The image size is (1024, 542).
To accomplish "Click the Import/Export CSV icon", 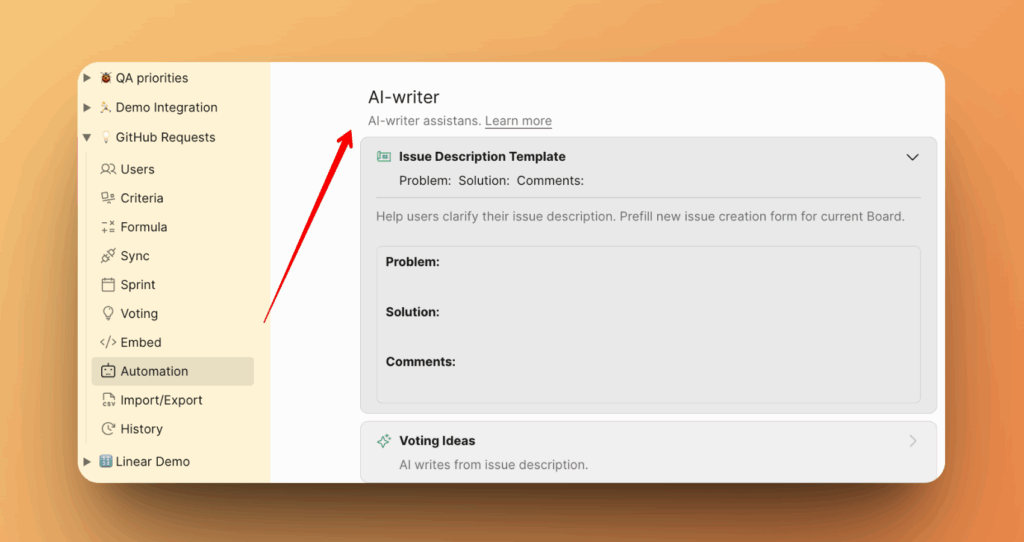I will pyautogui.click(x=108, y=400).
